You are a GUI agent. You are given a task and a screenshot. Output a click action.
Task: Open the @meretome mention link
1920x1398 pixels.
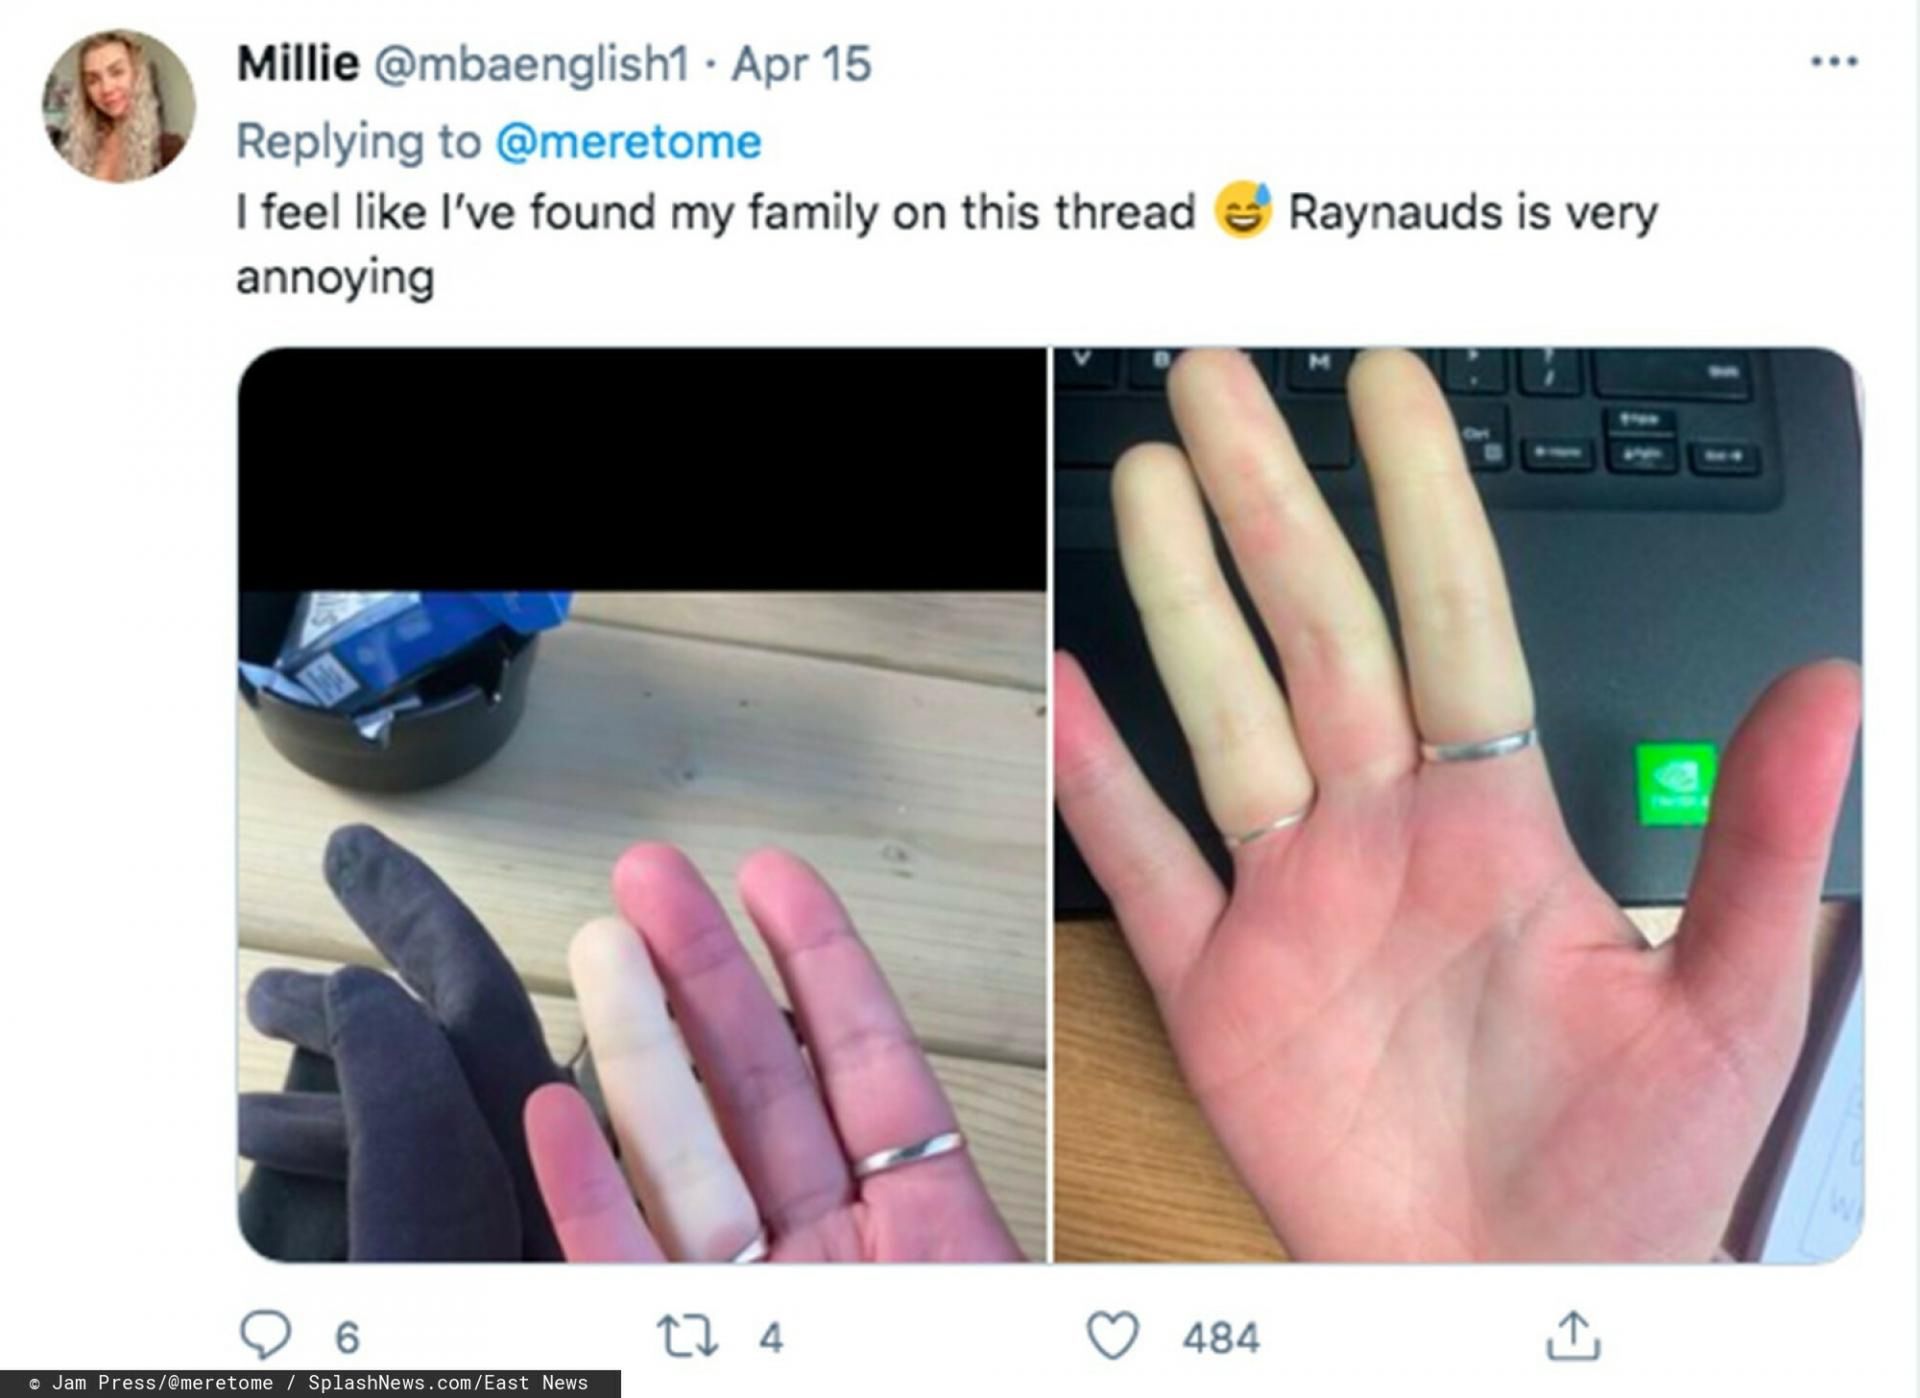click(x=629, y=141)
